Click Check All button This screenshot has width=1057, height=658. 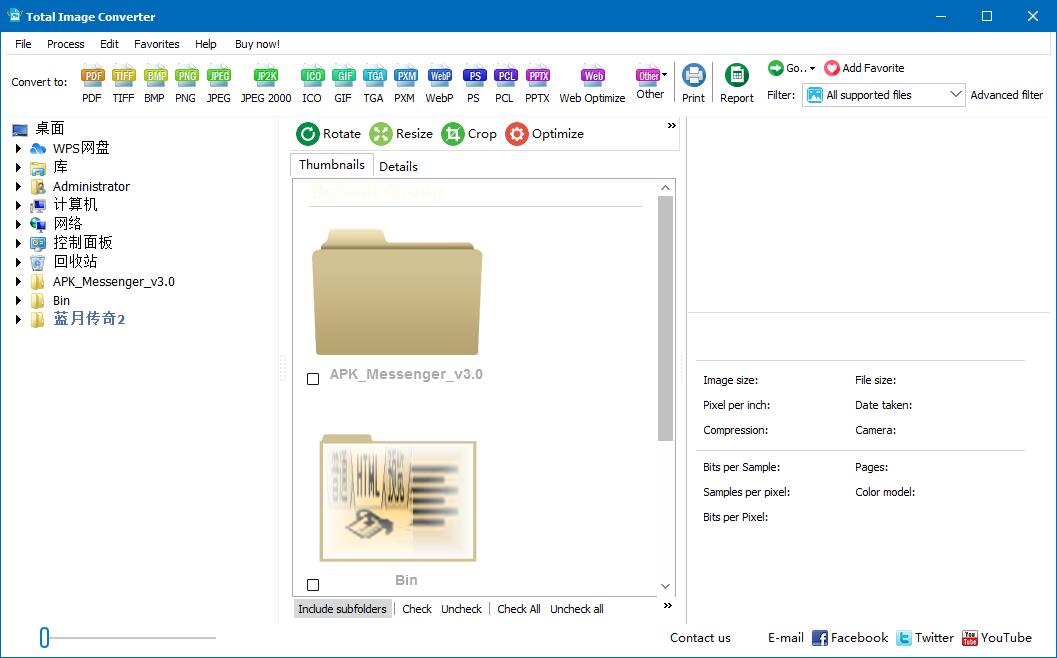(x=518, y=609)
